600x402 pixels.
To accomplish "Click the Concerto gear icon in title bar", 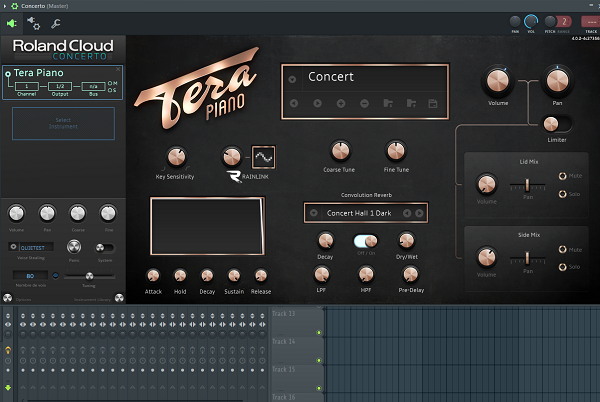I will 15,6.
